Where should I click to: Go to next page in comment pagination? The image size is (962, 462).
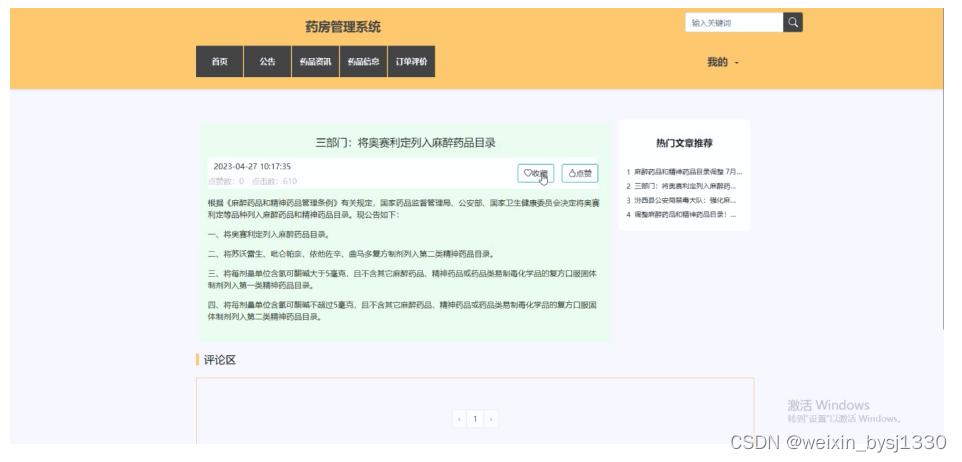coord(491,419)
